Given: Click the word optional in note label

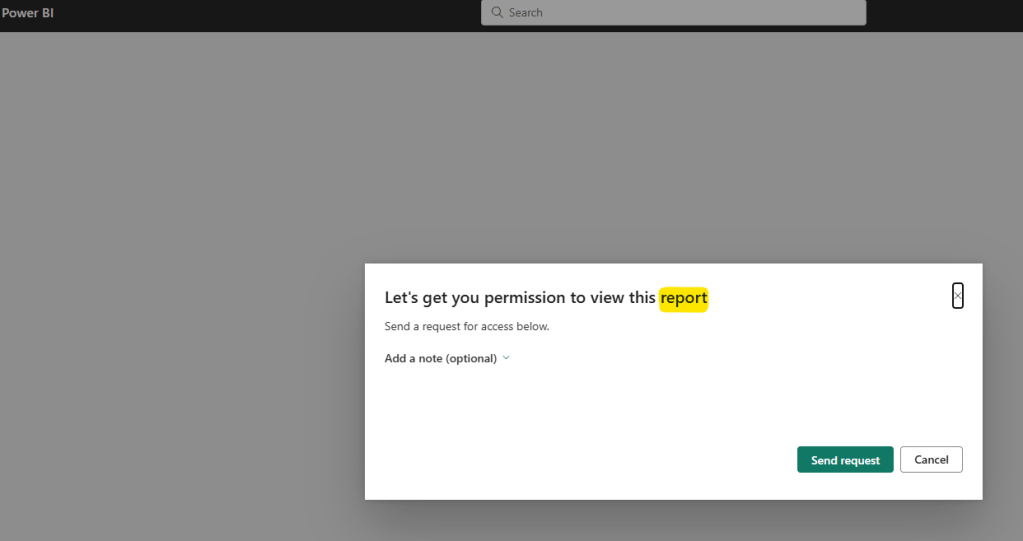Looking at the screenshot, I should point(471,358).
